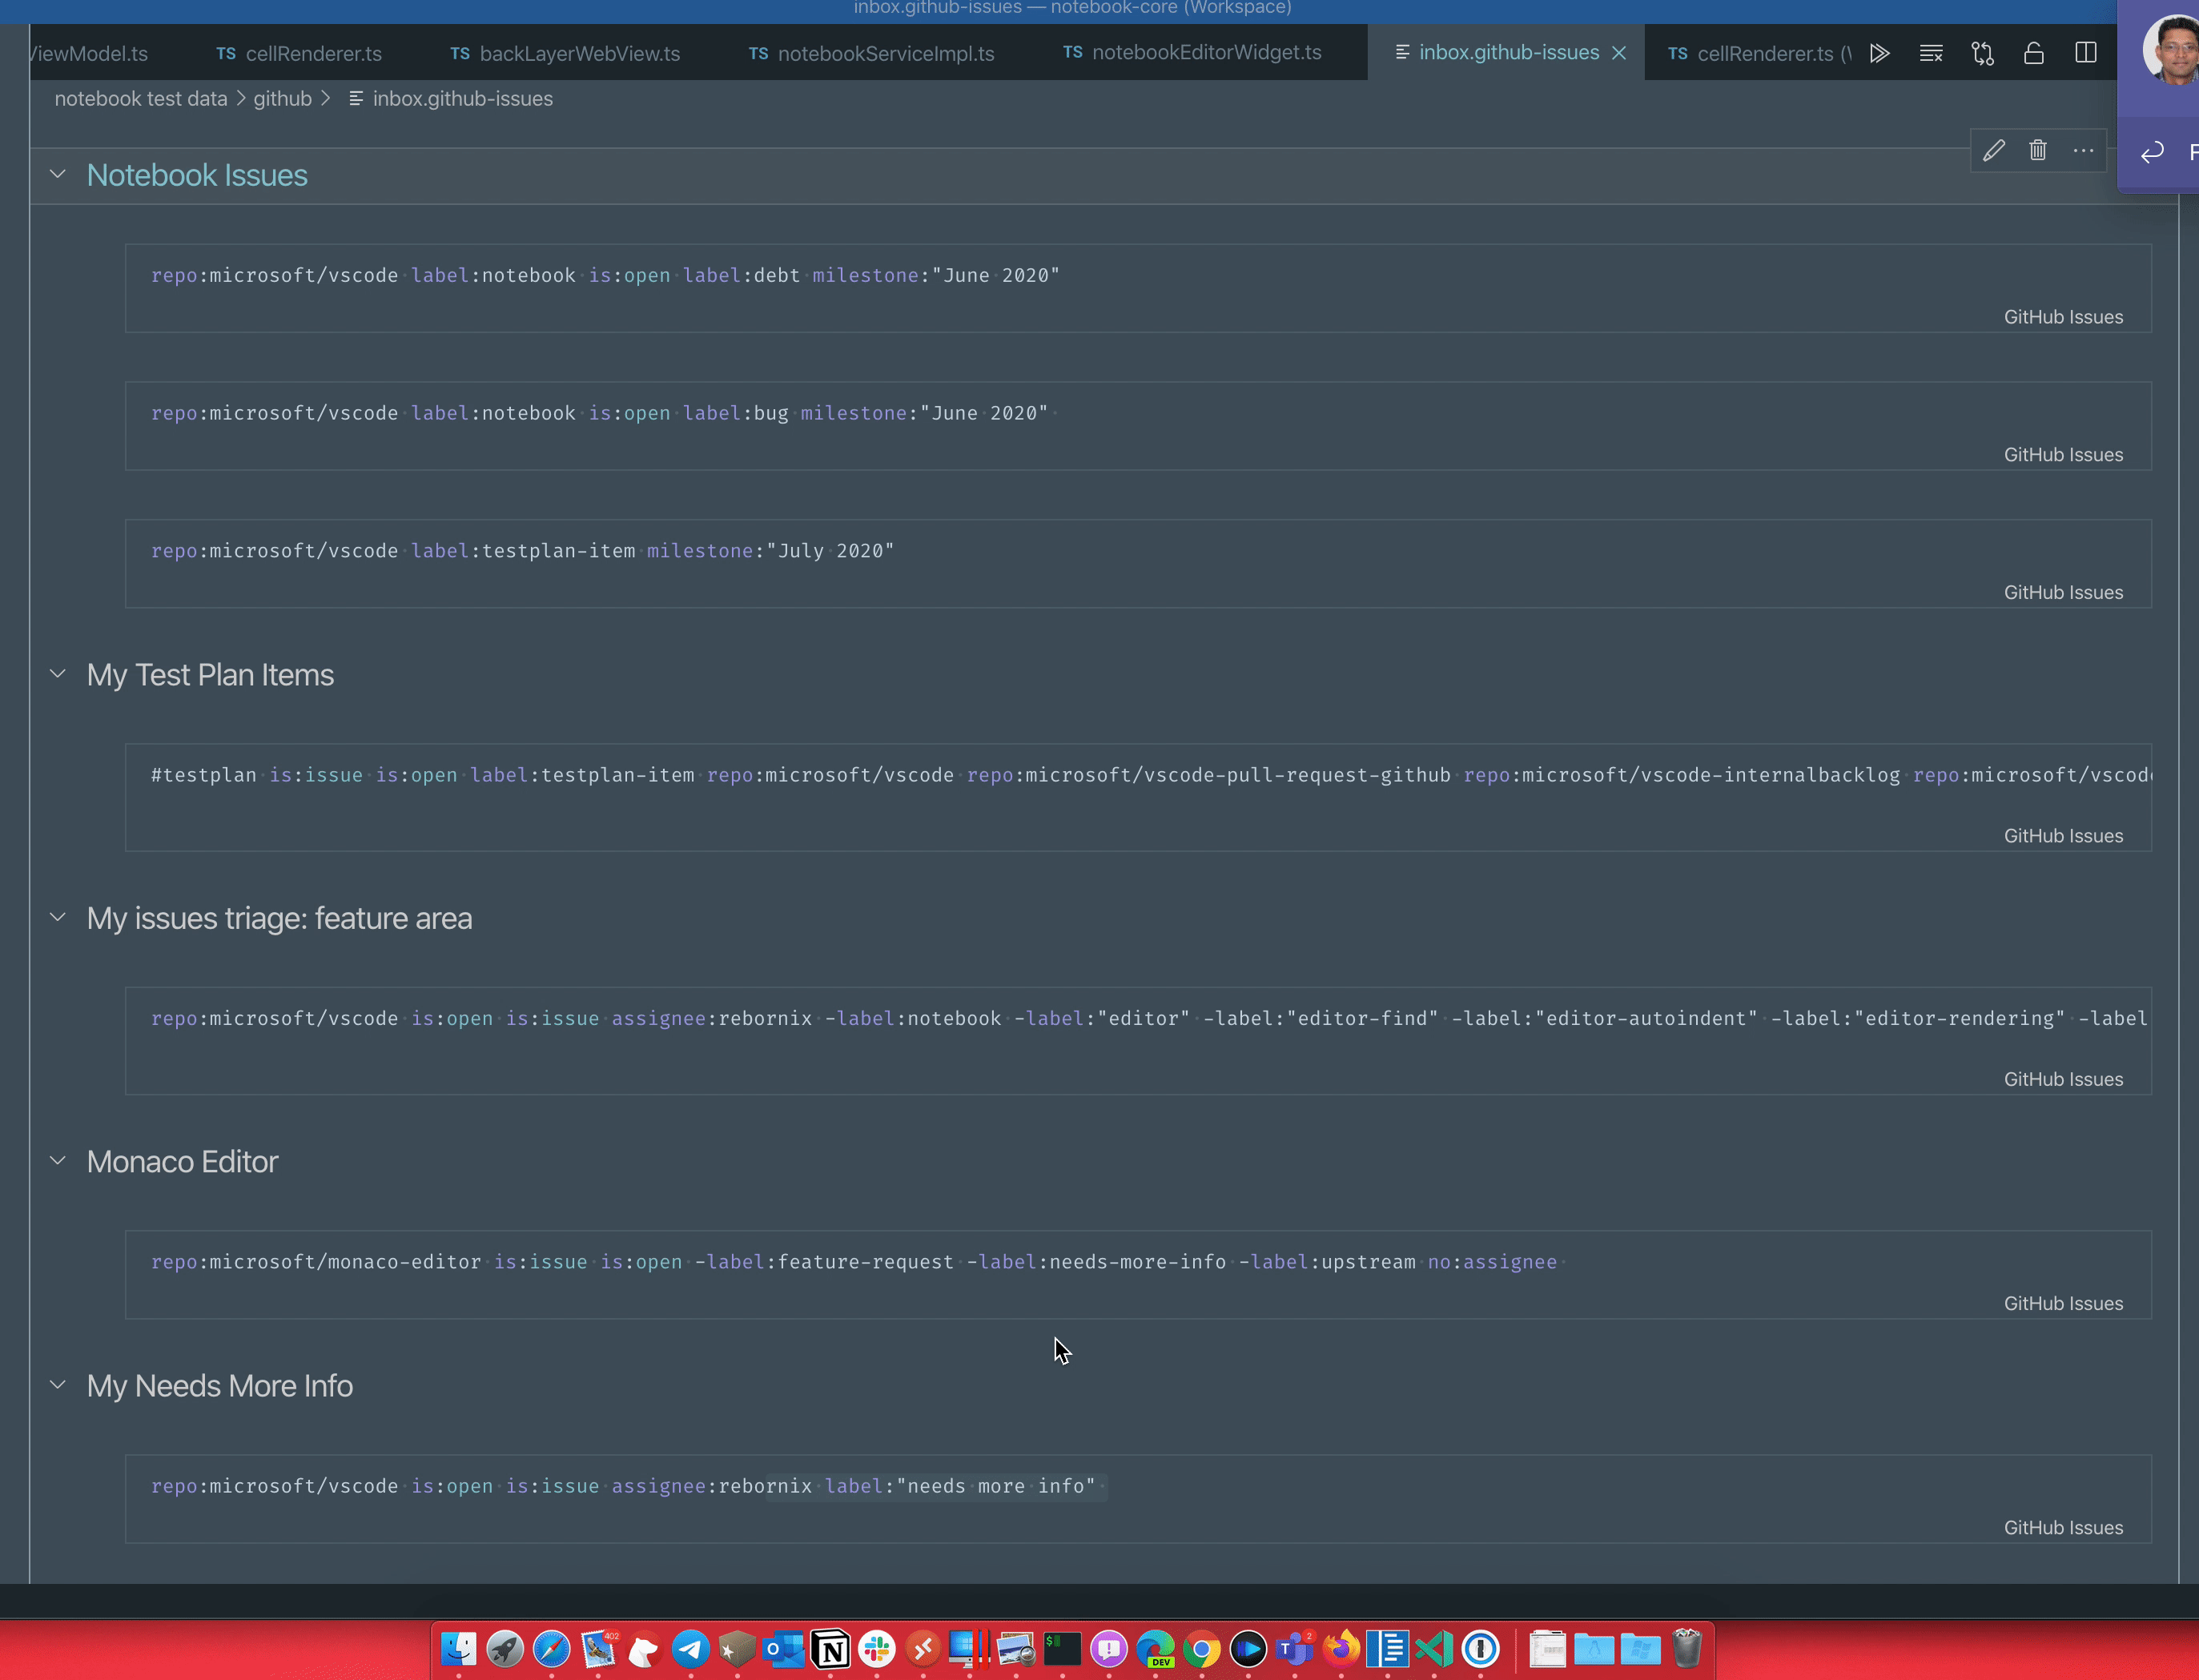This screenshot has height=1680, width=2199.
Task: Open Outlook from the dock
Action: pos(783,1649)
